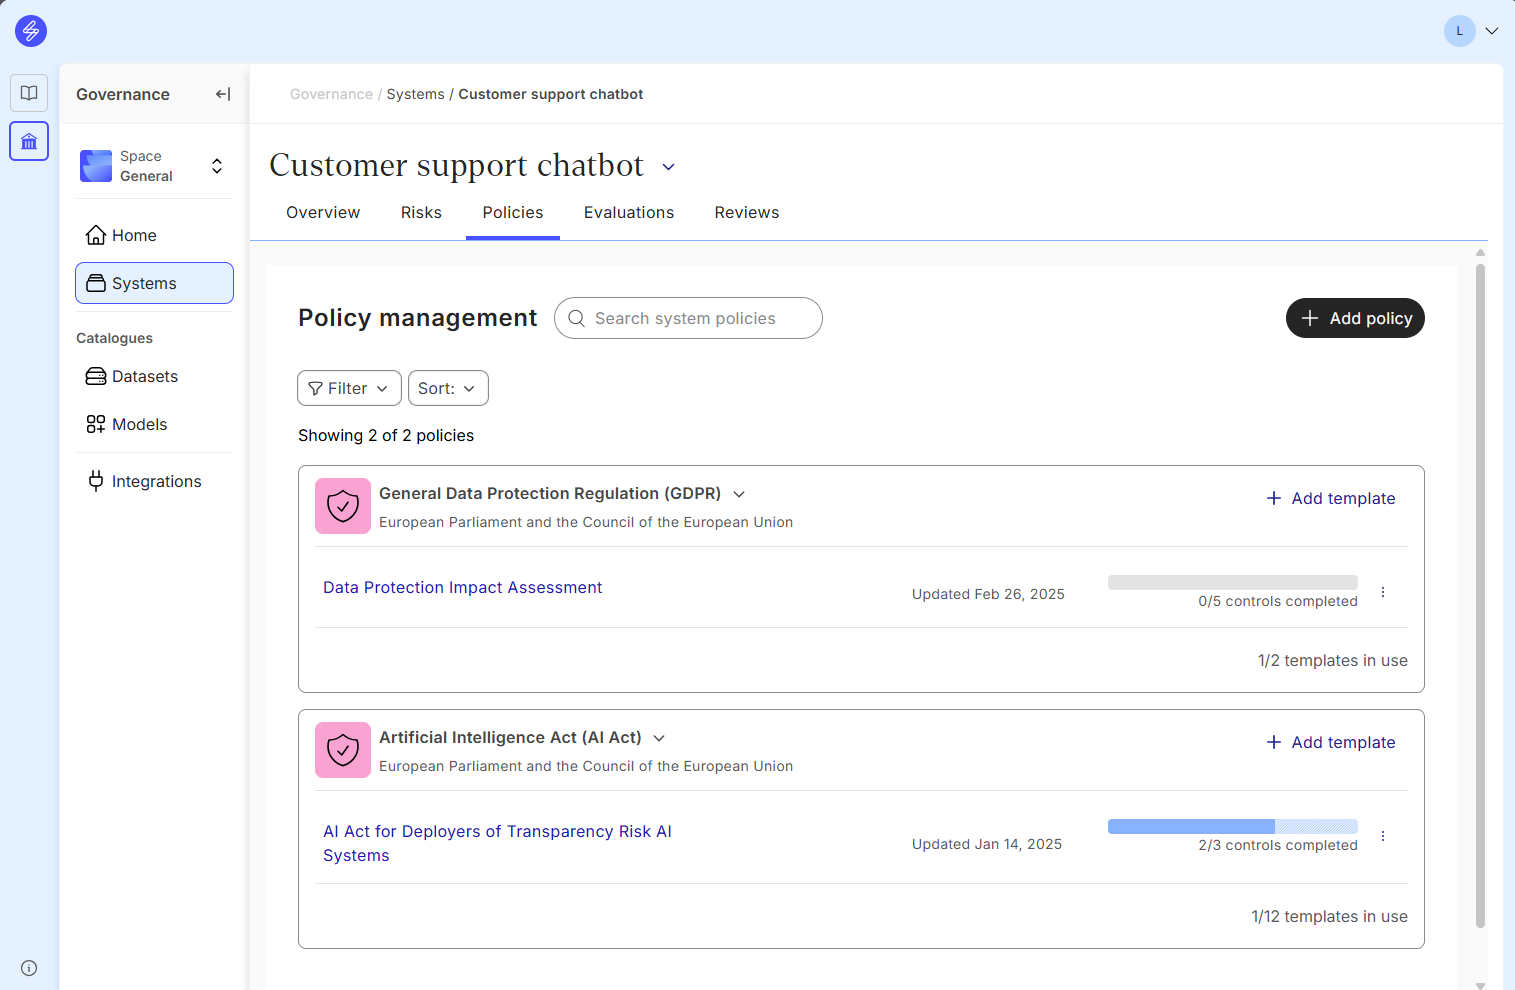Click the Add policy button

click(x=1355, y=318)
